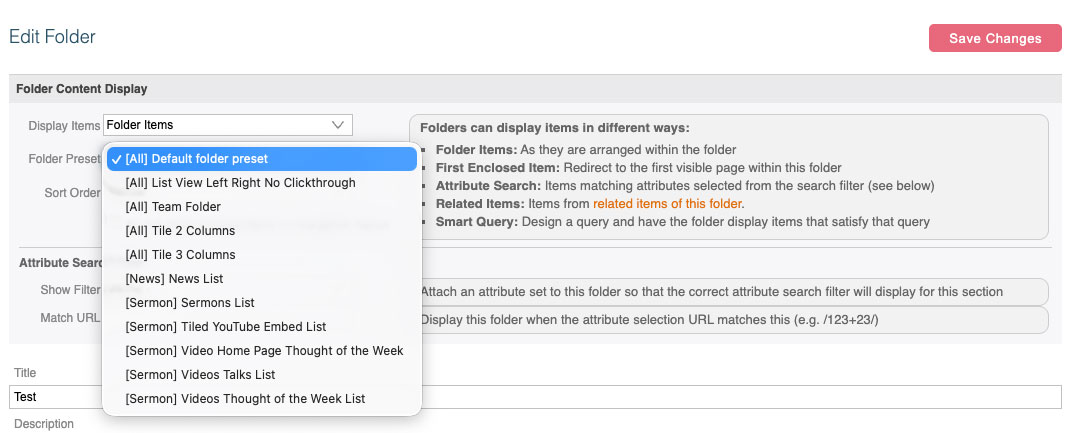Click the Save Changes button
Image resolution: width=1068 pixels, height=433 pixels.
click(994, 38)
